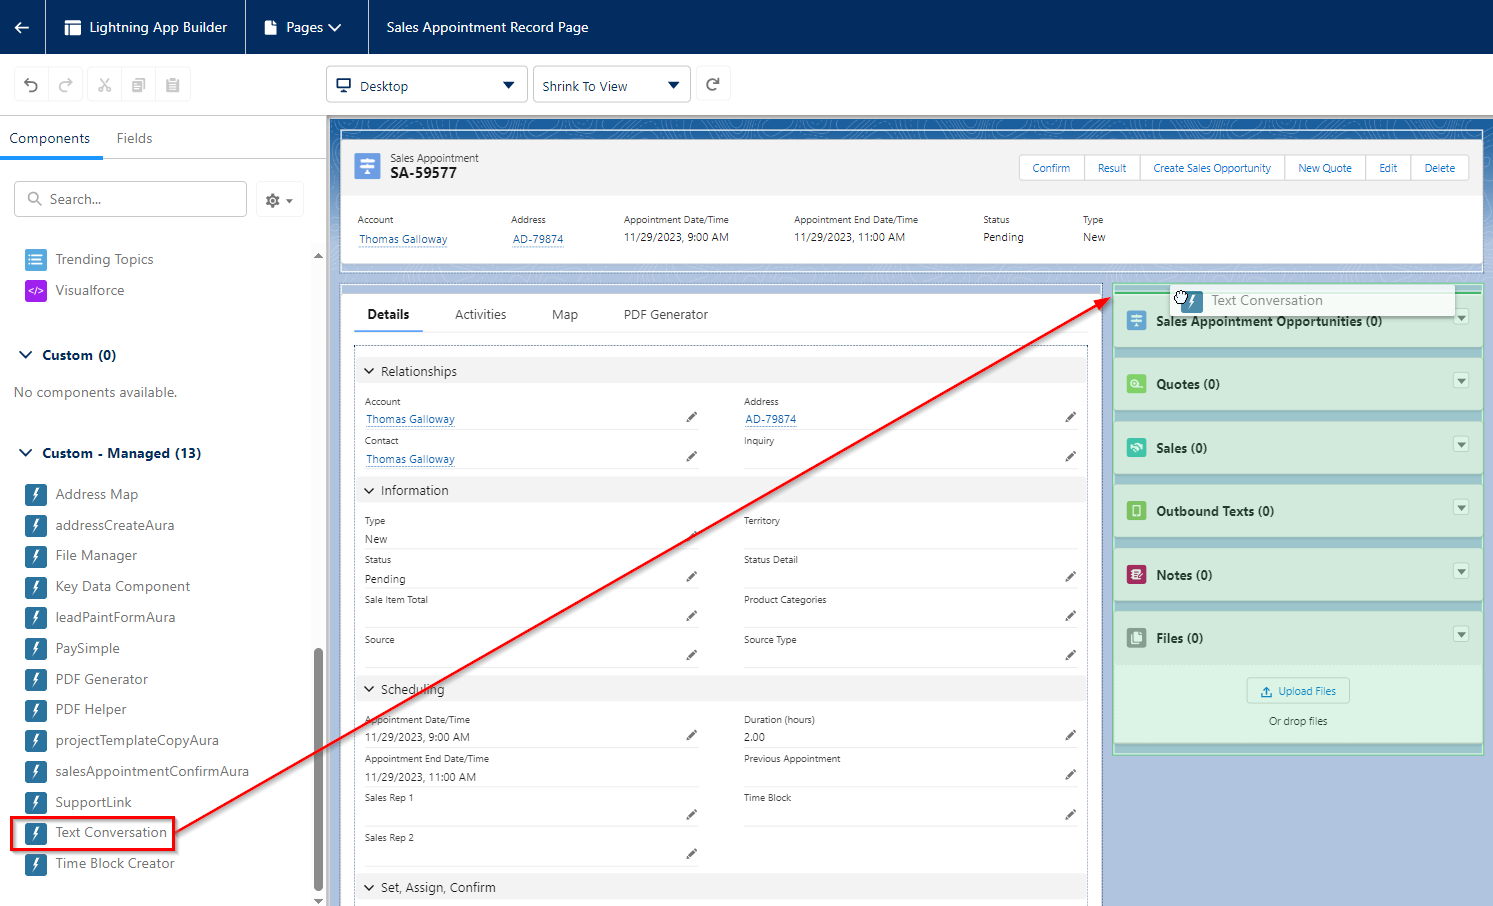Click the Paste icon in the toolbar
The height and width of the screenshot is (906, 1493).
(x=173, y=84)
